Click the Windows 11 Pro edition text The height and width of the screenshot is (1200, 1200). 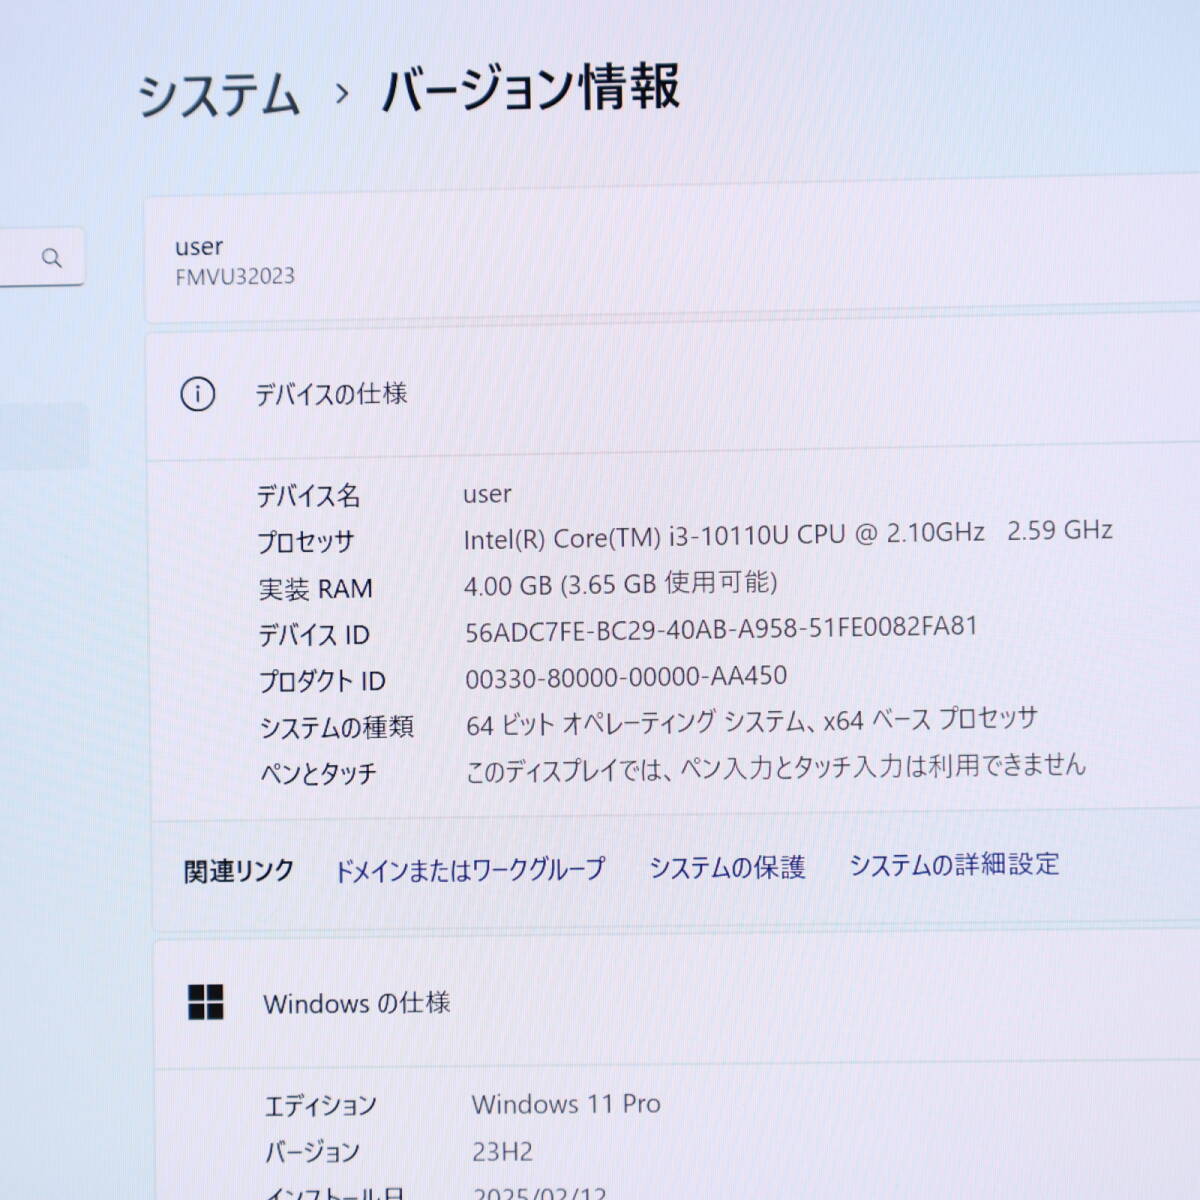566,1104
